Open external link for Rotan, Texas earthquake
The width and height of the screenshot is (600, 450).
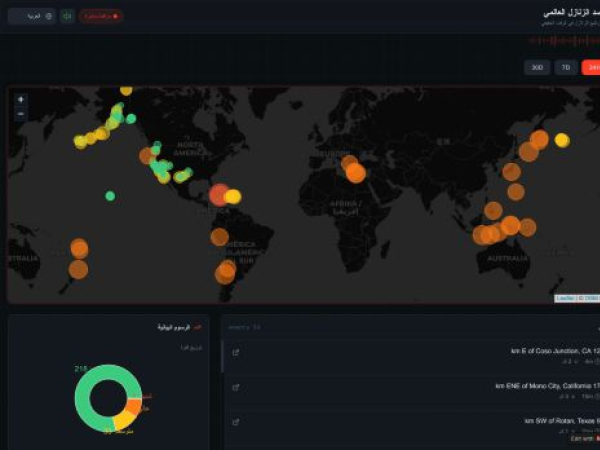tap(236, 422)
